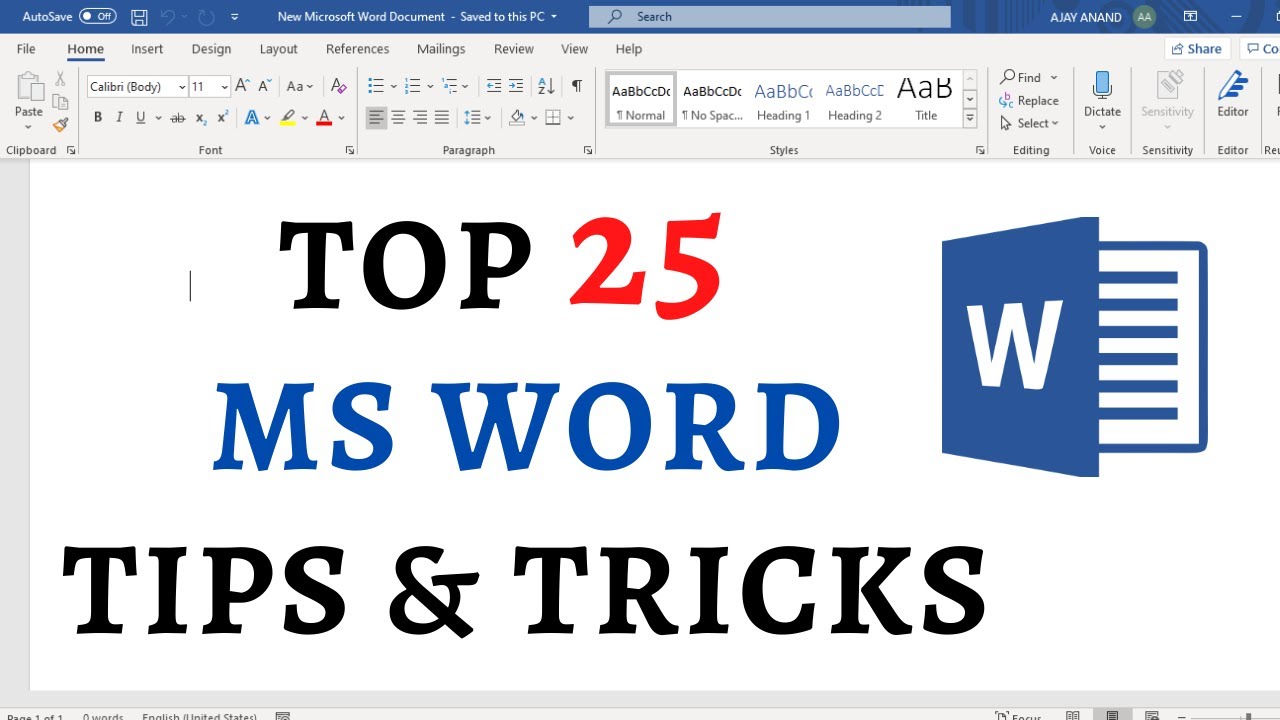
Task: Toggle Italic formatting
Action: pos(119,118)
